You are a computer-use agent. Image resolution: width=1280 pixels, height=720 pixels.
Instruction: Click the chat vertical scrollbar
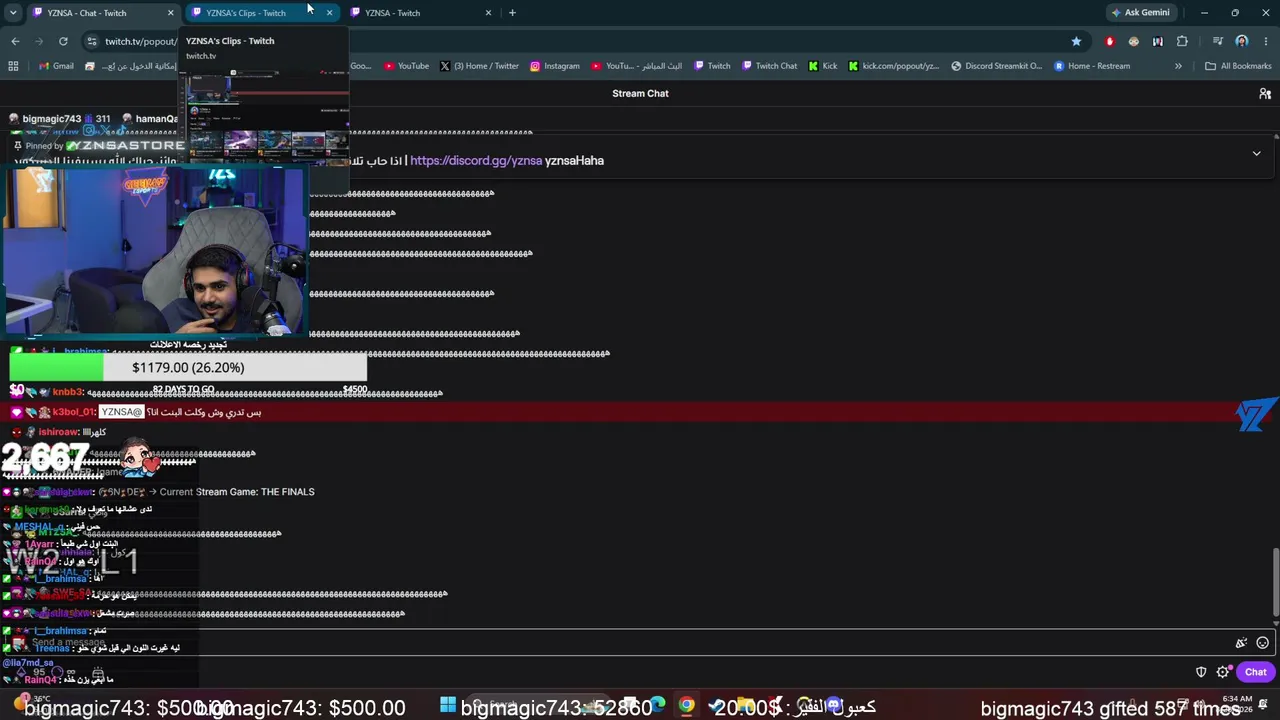(1275, 582)
